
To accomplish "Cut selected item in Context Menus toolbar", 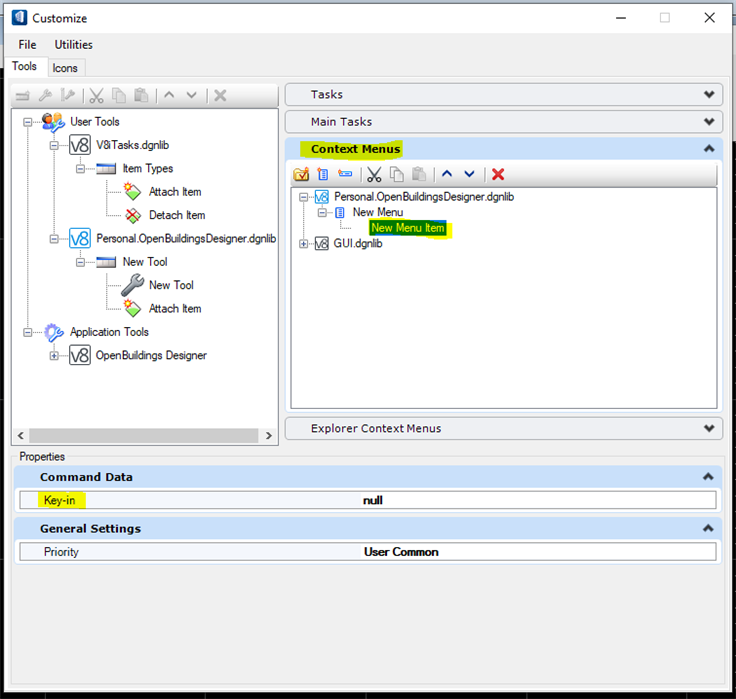I will point(374,175).
